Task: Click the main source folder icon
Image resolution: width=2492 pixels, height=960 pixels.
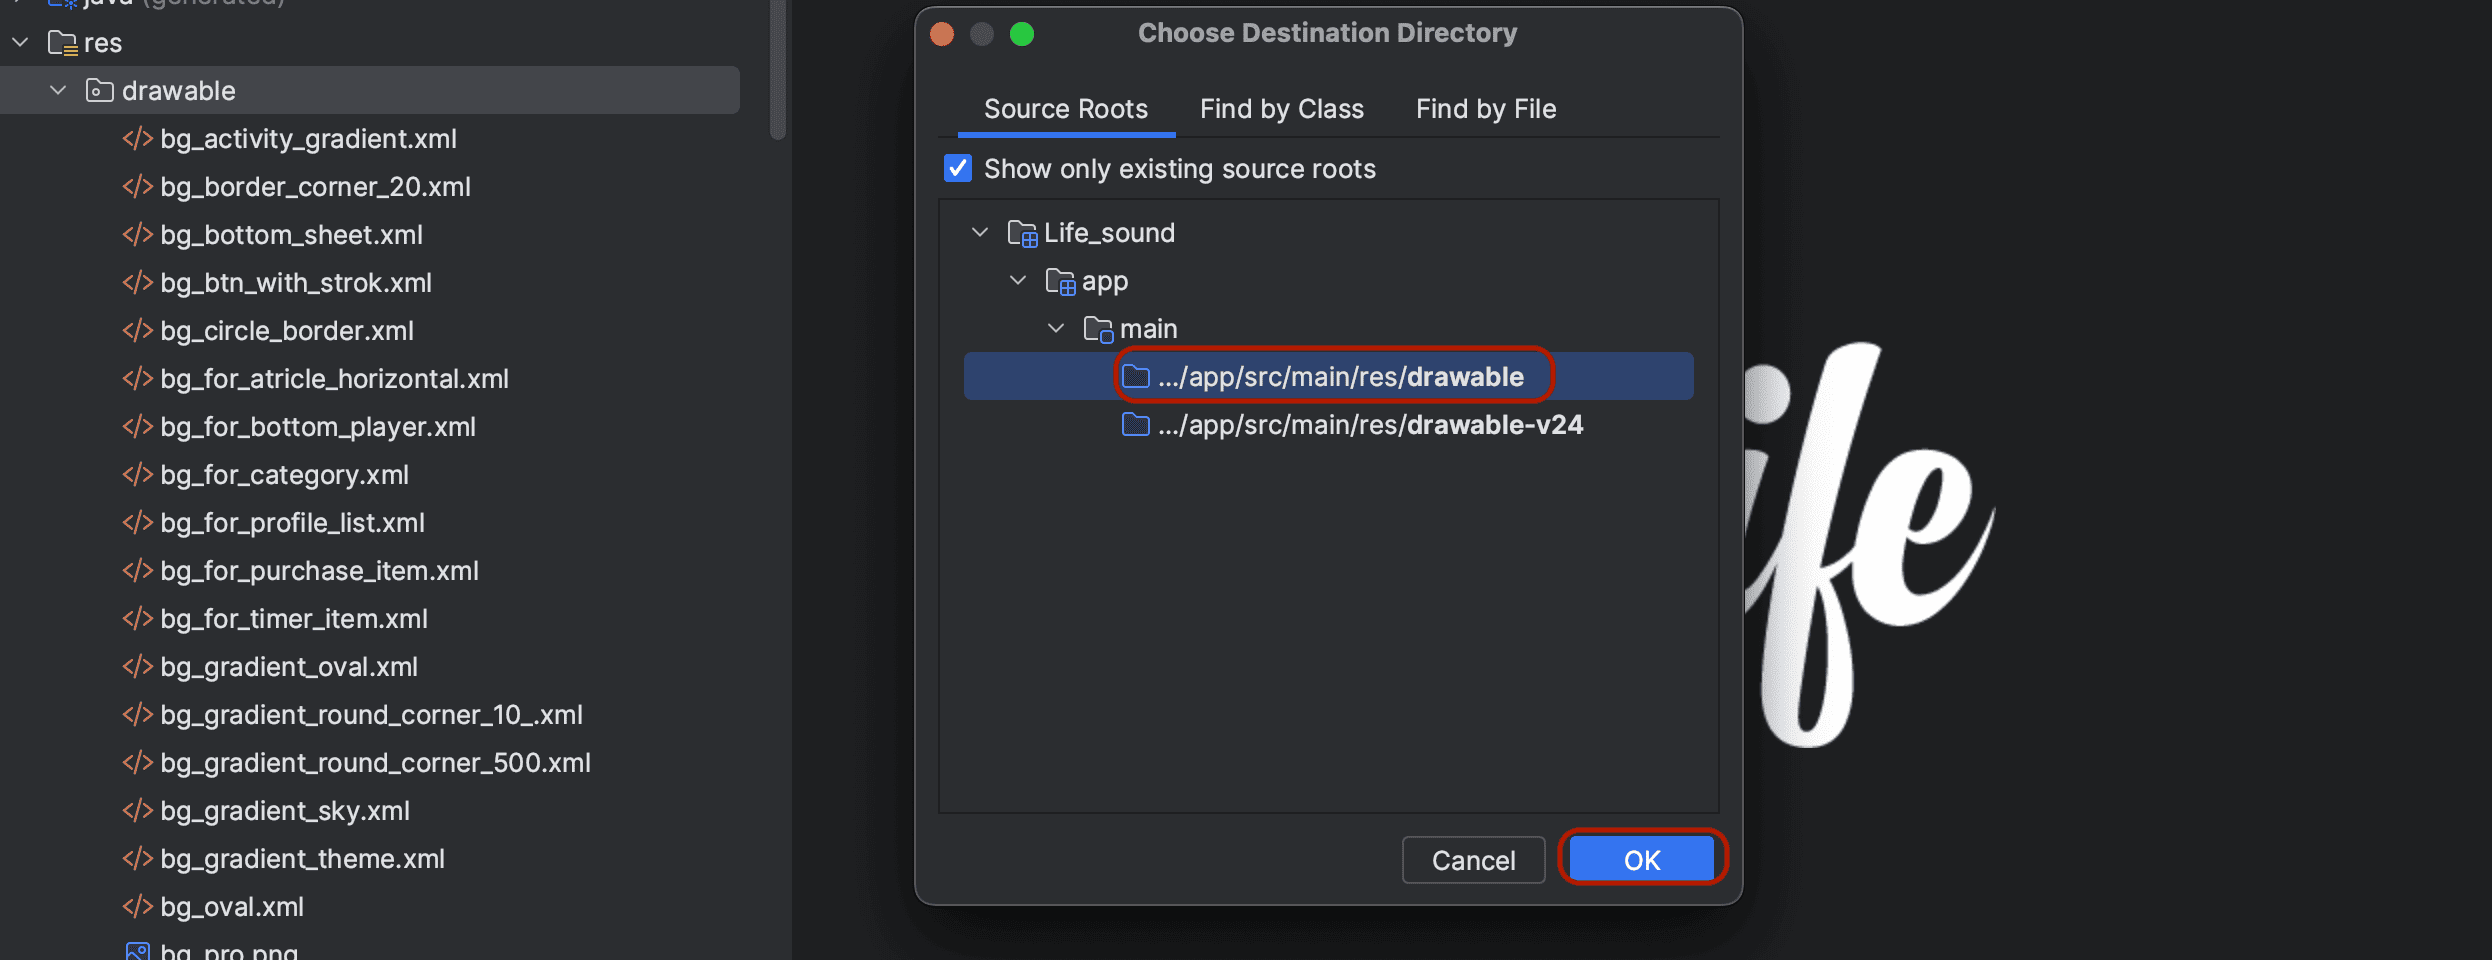Action: pyautogui.click(x=1098, y=329)
